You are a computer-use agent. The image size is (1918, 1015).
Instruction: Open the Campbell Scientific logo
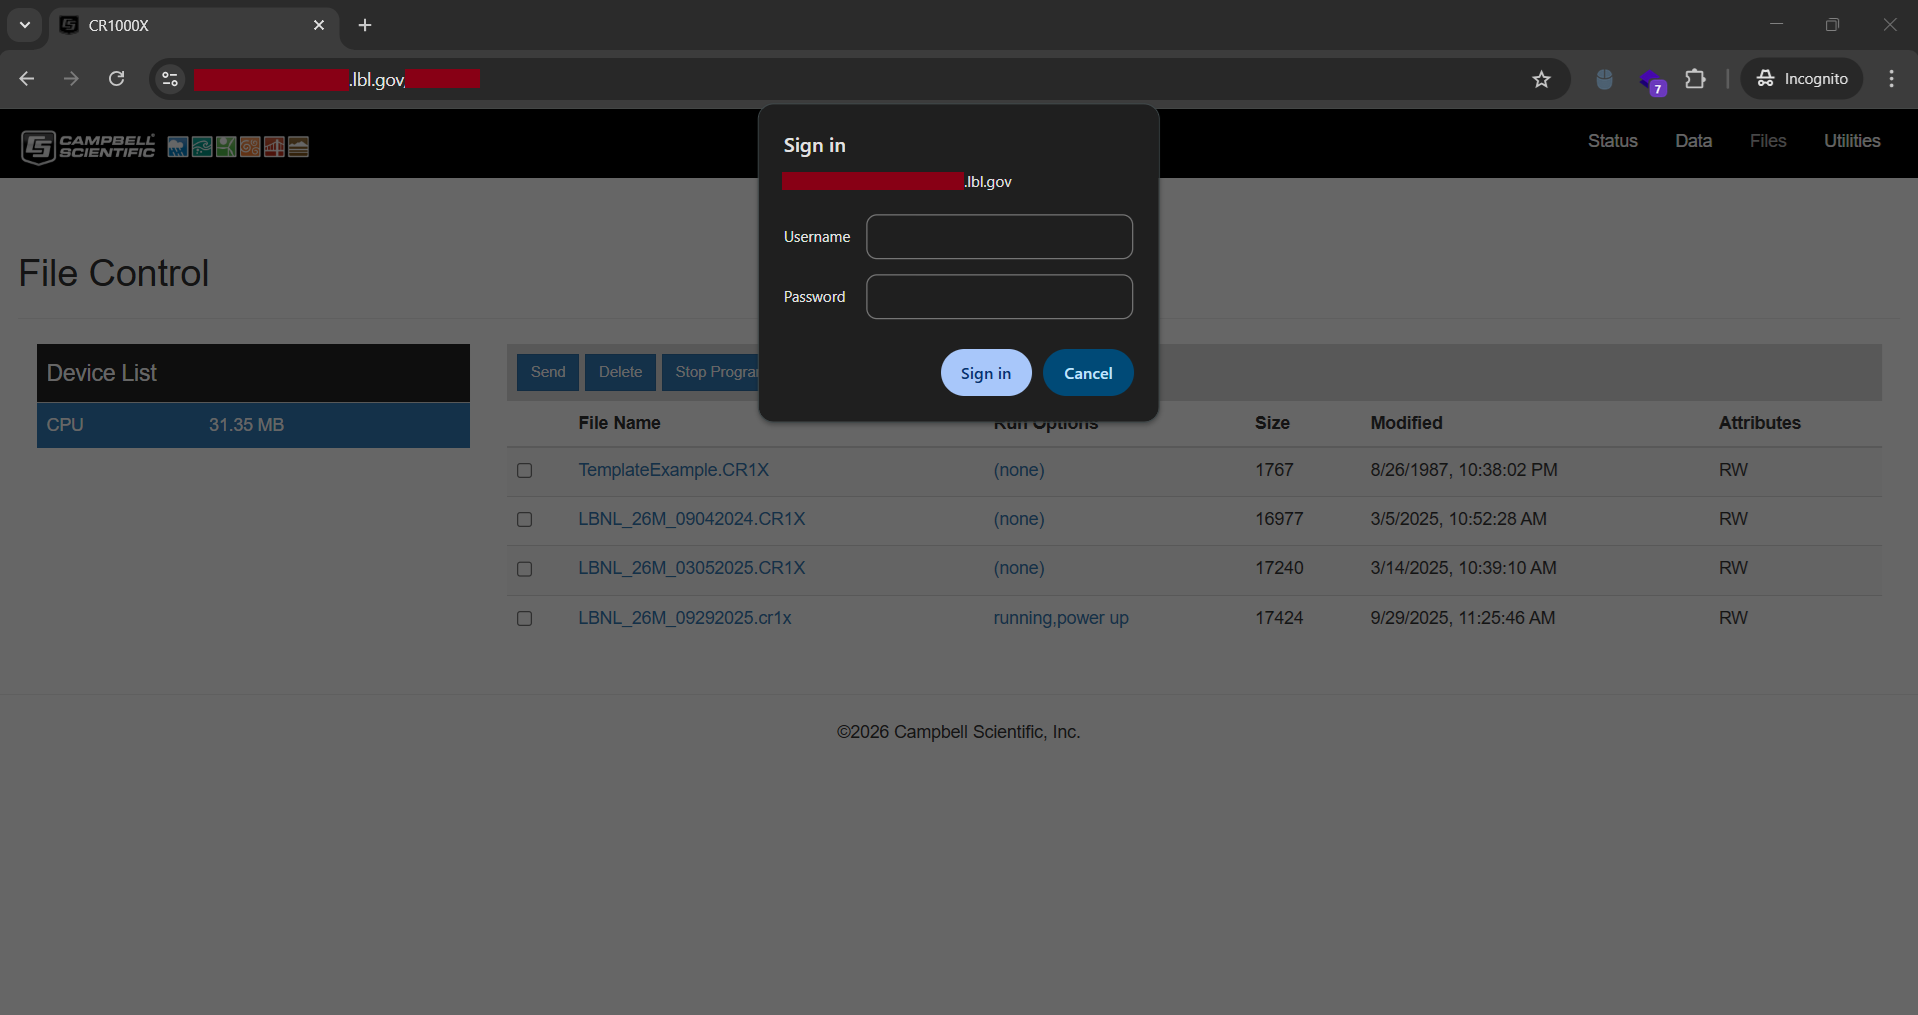(88, 146)
